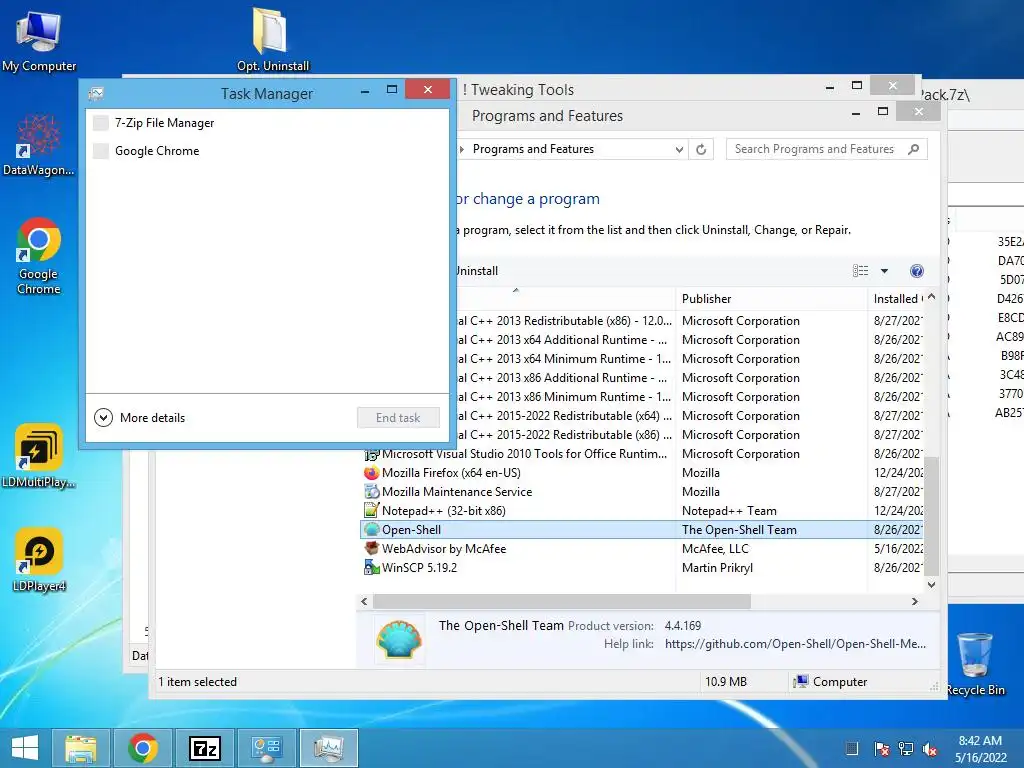
Task: Click the view layout icon in Programs and Features
Action: point(861,271)
